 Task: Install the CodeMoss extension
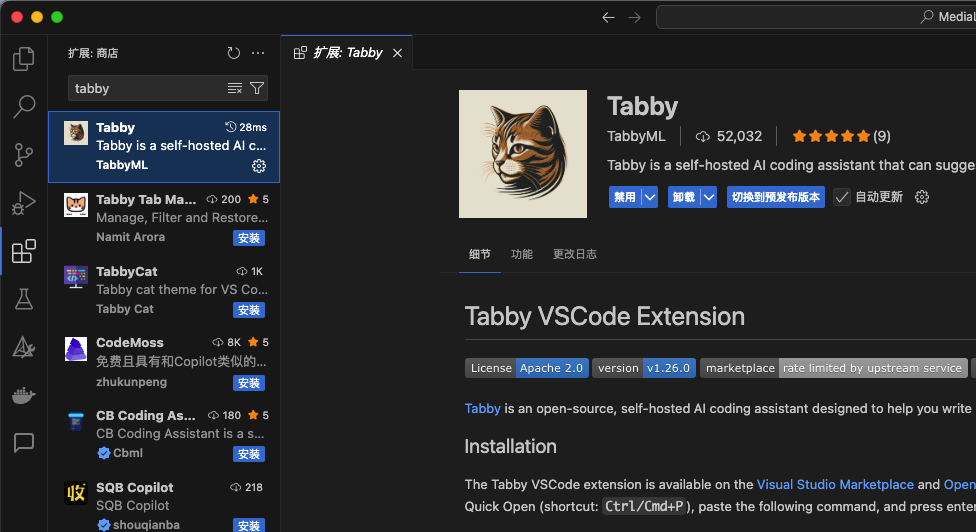249,383
